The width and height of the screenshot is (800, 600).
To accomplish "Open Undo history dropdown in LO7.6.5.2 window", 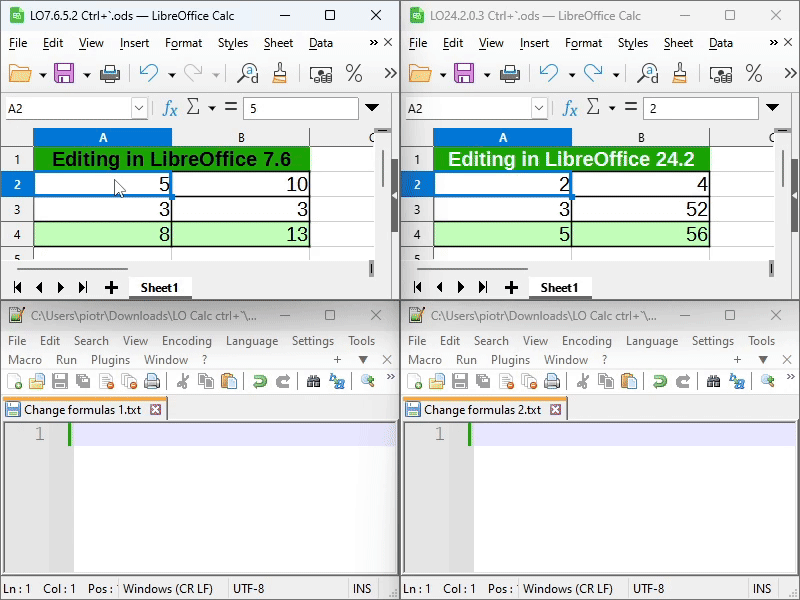I will point(172,76).
